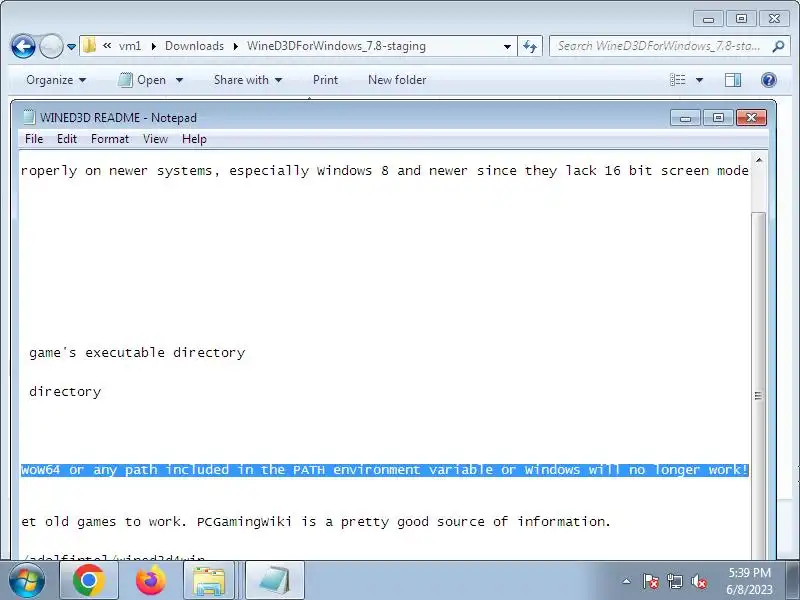
Task: Open the Share with menu
Action: pyautogui.click(x=248, y=80)
